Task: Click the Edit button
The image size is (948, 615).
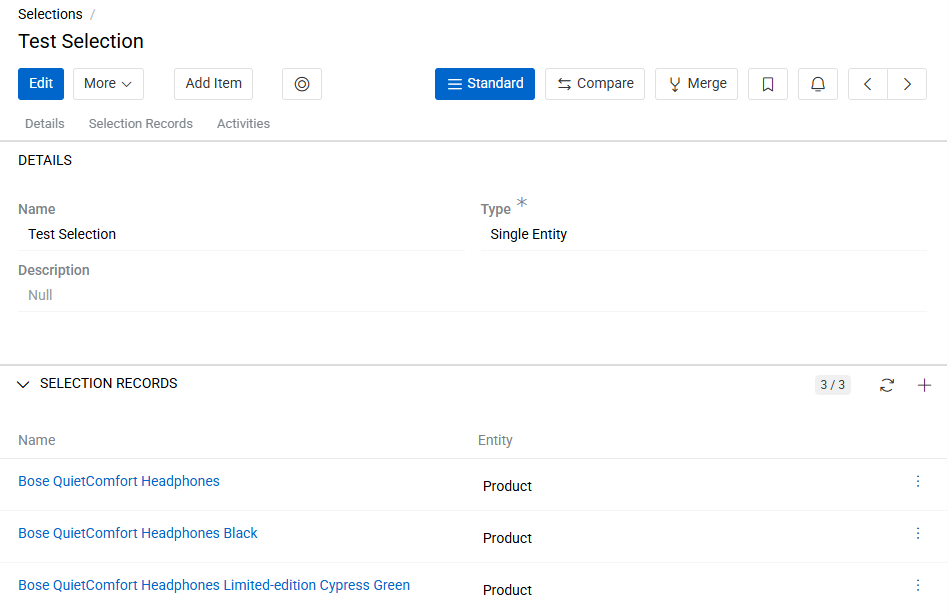Action: click(x=41, y=84)
